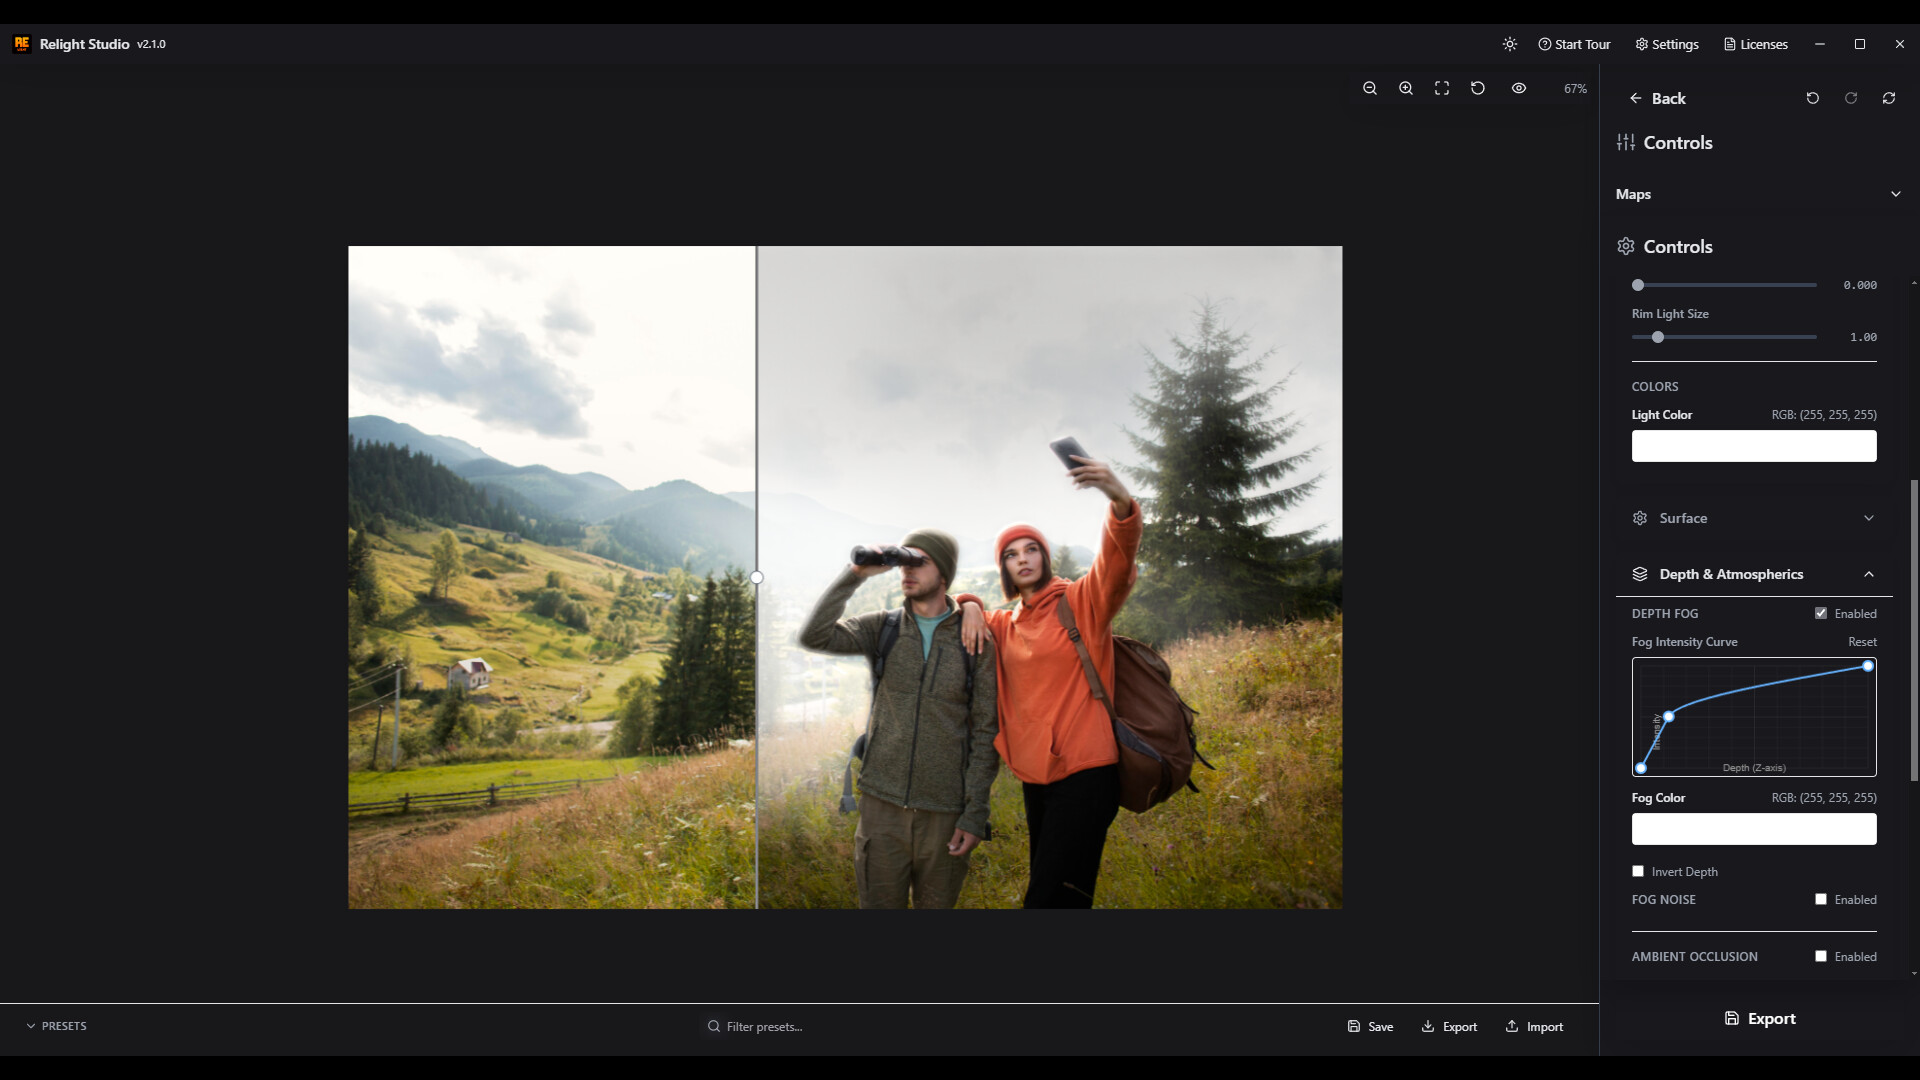The height and width of the screenshot is (1080, 1920).
Task: Toggle light theme with the sun icon
Action: click(1510, 44)
